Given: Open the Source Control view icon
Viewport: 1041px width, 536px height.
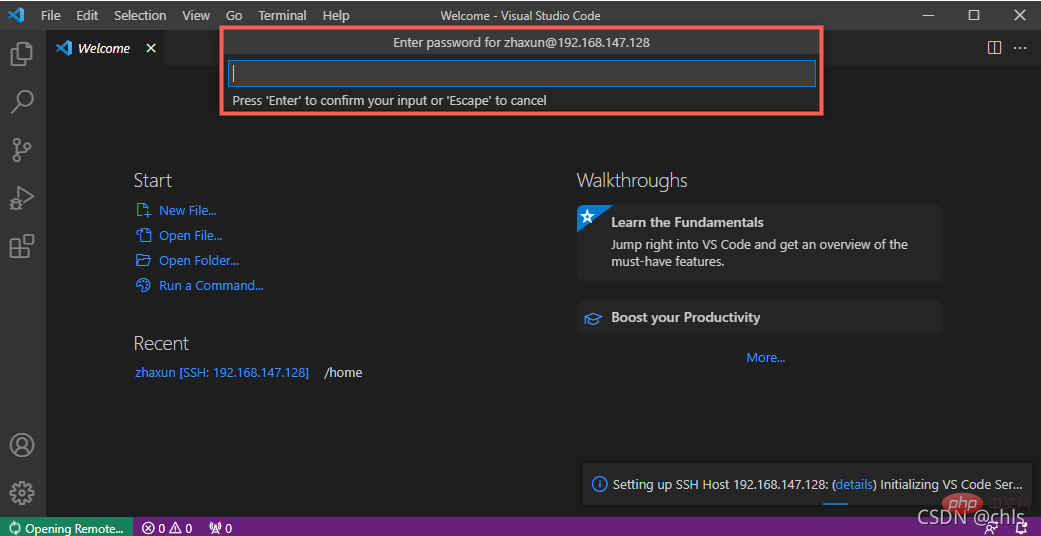Looking at the screenshot, I should click(22, 150).
